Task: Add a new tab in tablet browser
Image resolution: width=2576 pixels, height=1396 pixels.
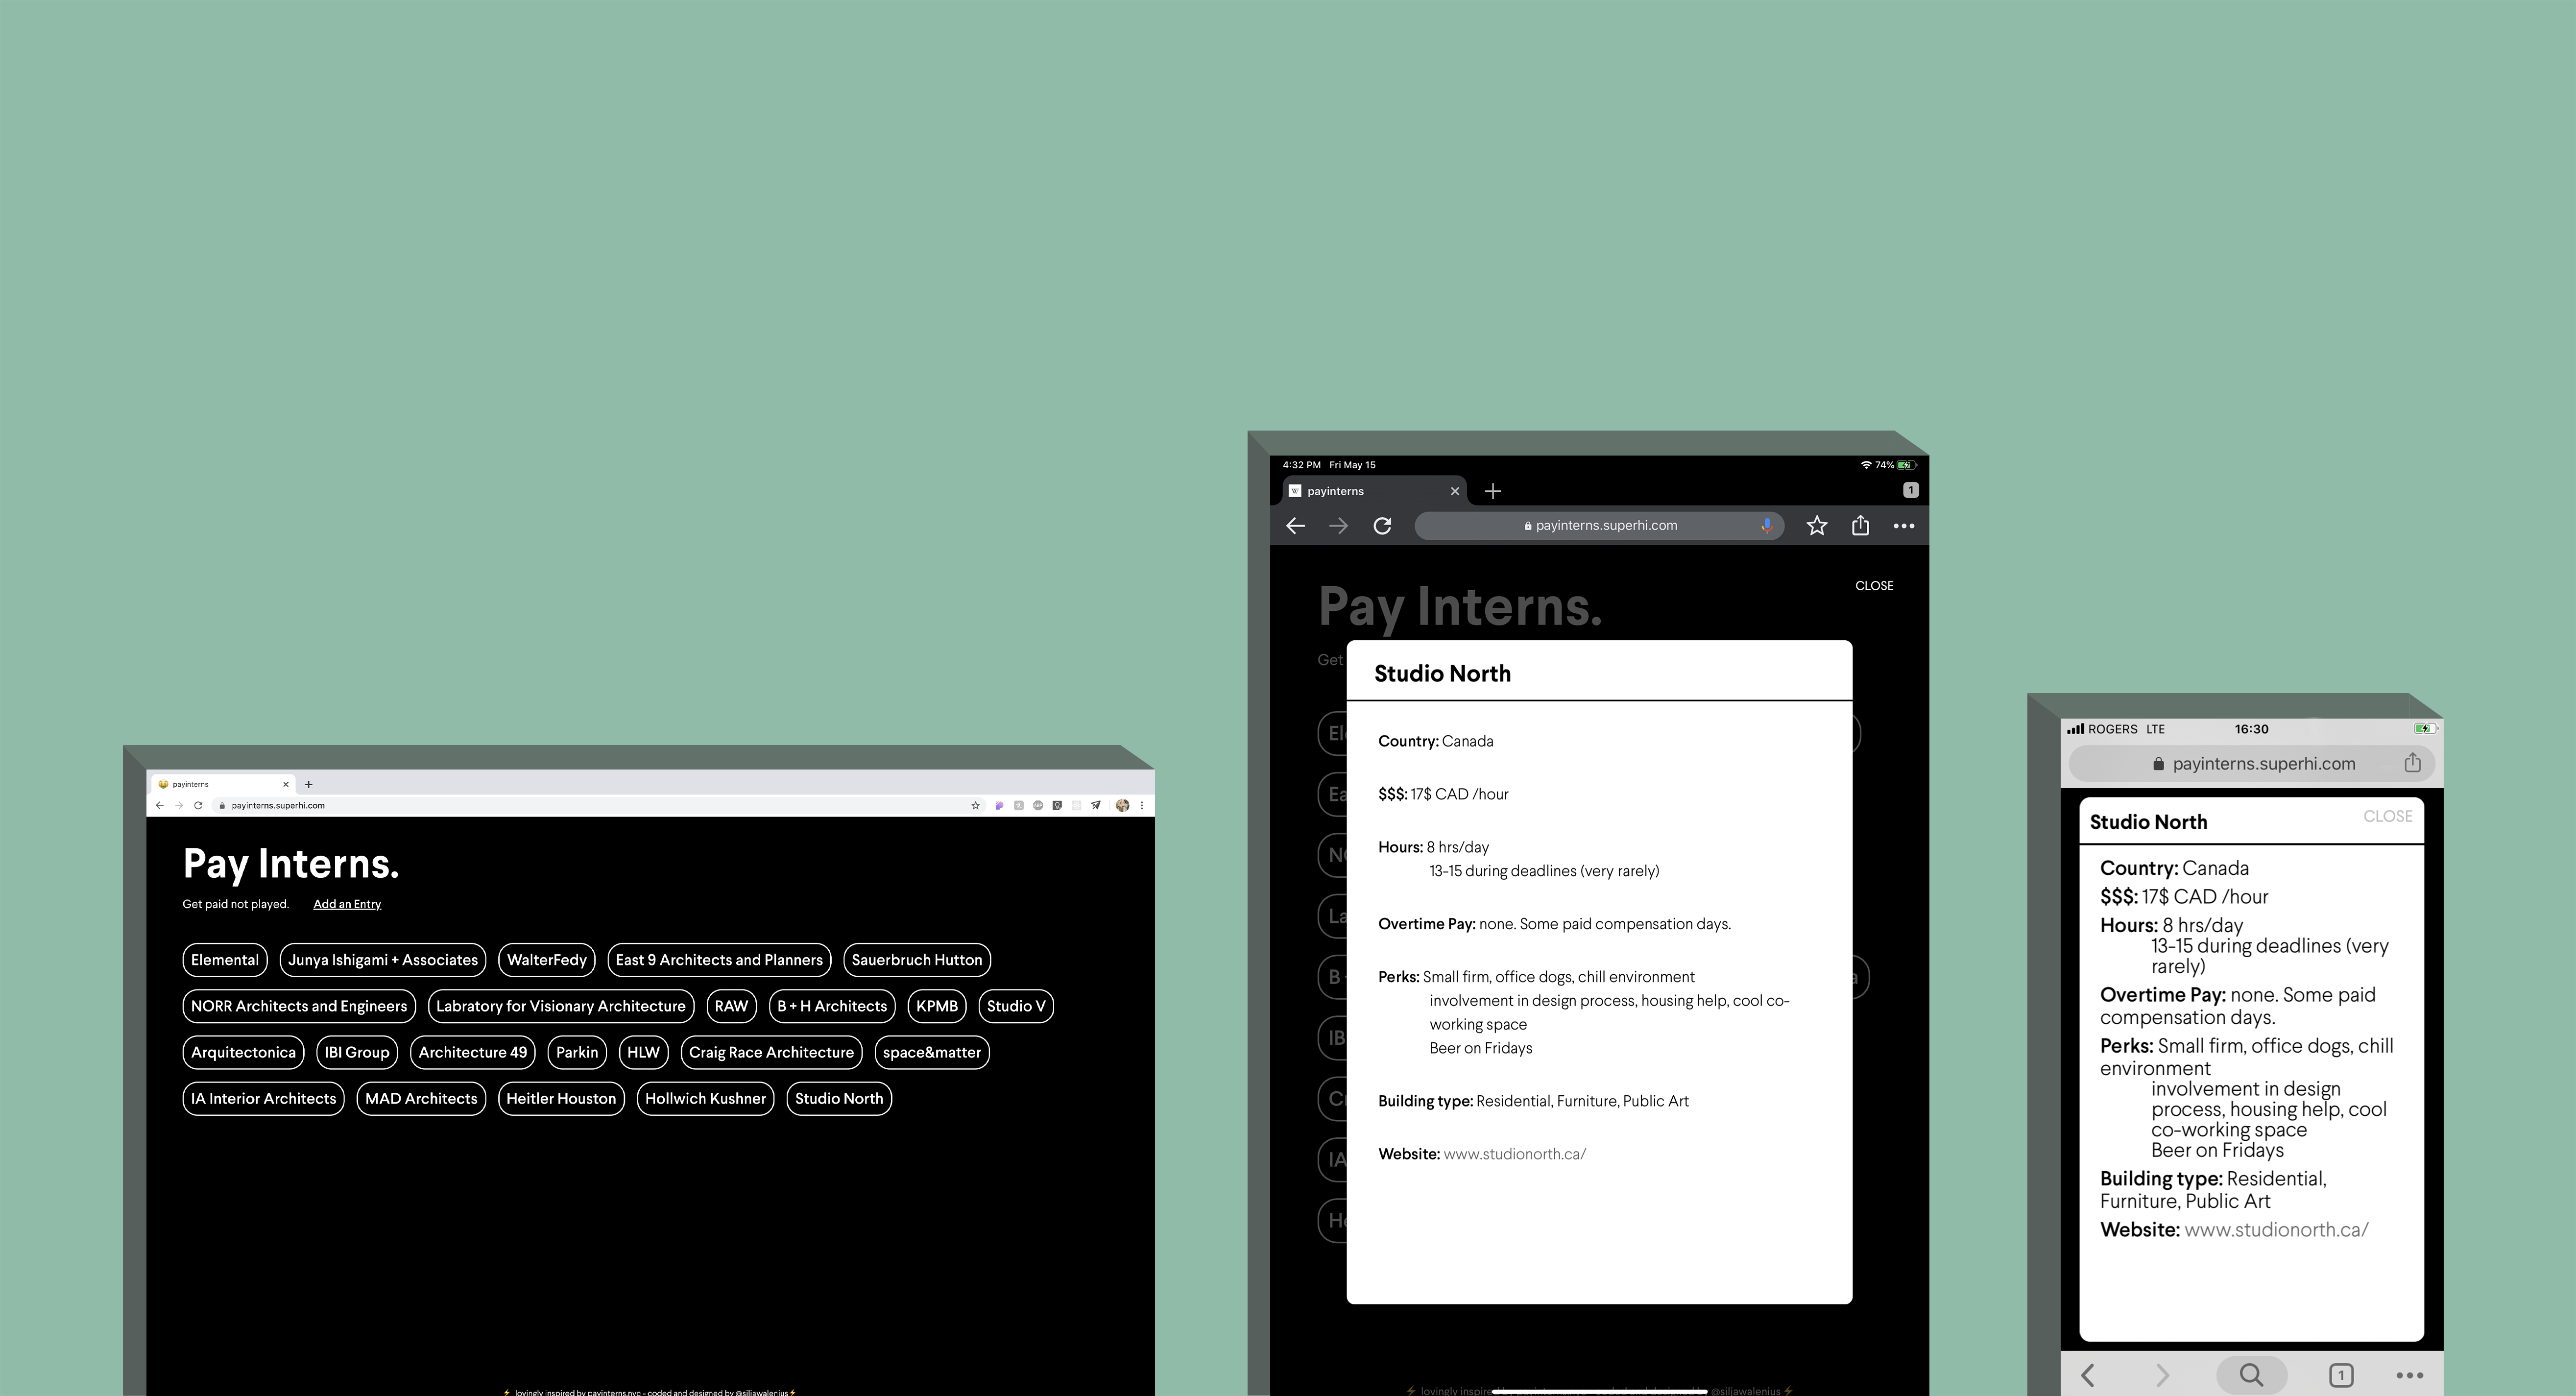Action: pyautogui.click(x=1493, y=491)
